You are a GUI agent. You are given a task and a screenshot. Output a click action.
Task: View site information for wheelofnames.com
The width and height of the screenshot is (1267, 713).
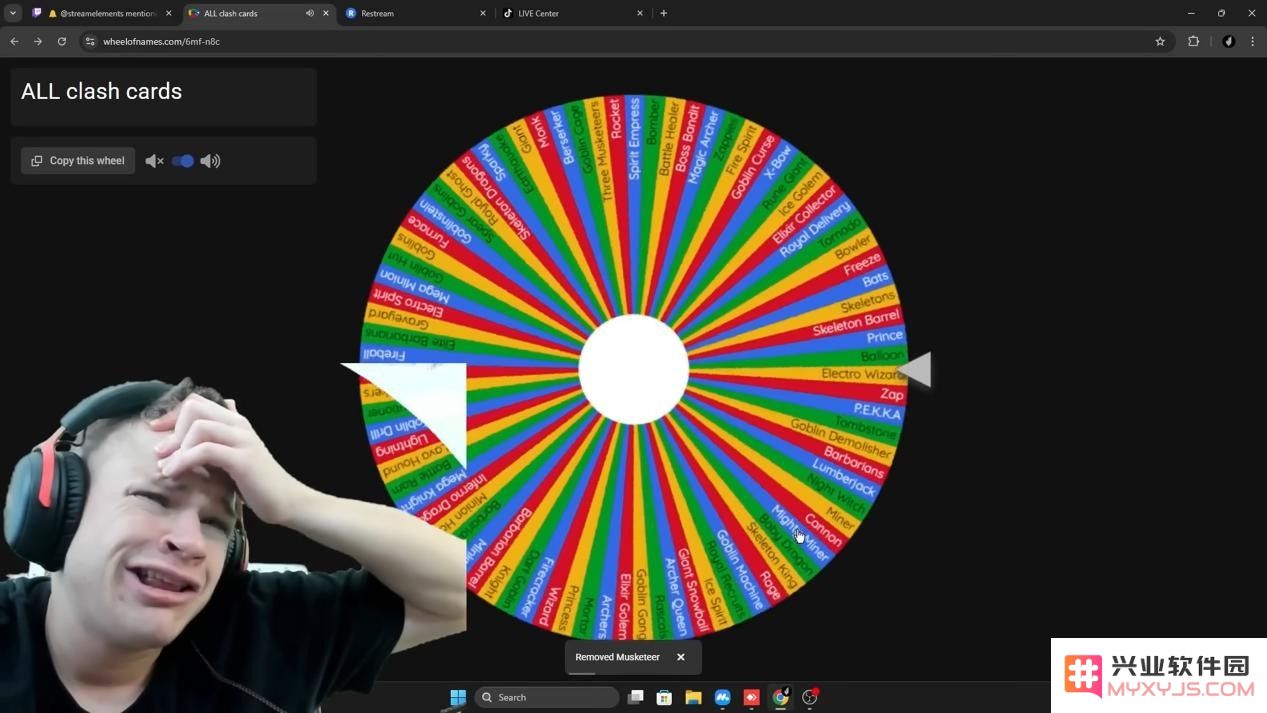point(90,41)
